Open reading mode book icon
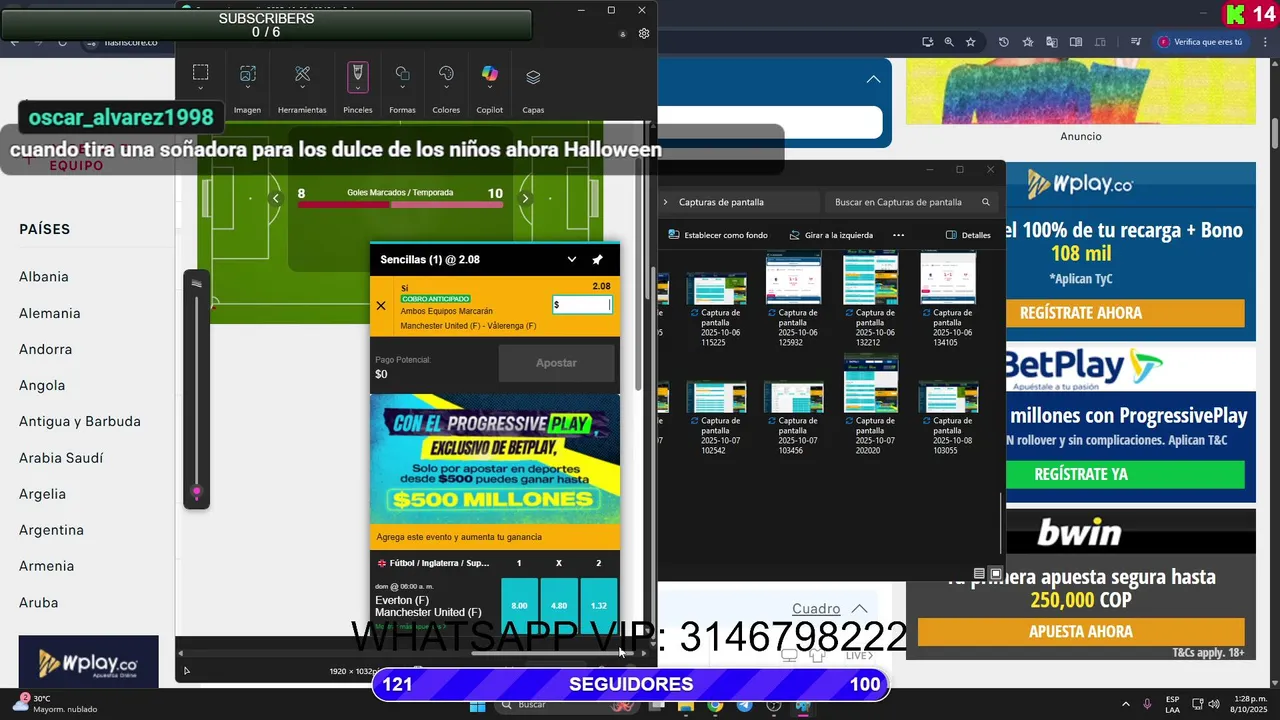 pyautogui.click(x=1076, y=42)
